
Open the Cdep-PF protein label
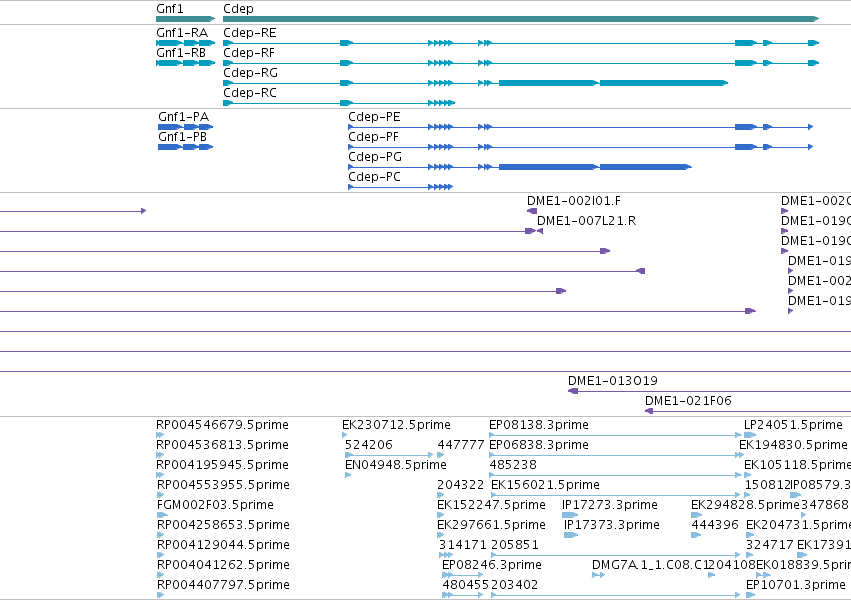click(x=373, y=137)
